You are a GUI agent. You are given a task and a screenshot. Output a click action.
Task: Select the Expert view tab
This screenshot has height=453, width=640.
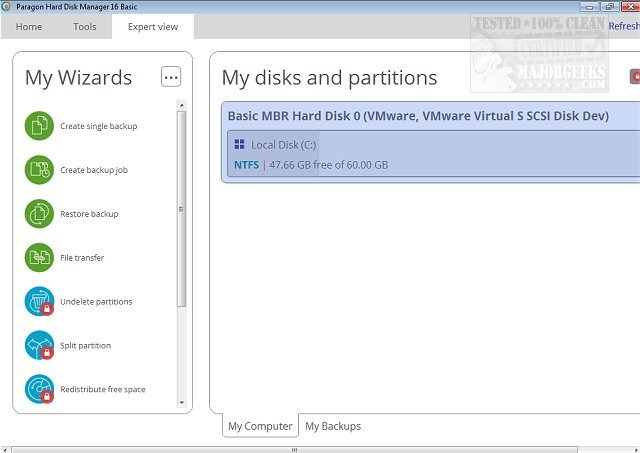pyautogui.click(x=153, y=27)
